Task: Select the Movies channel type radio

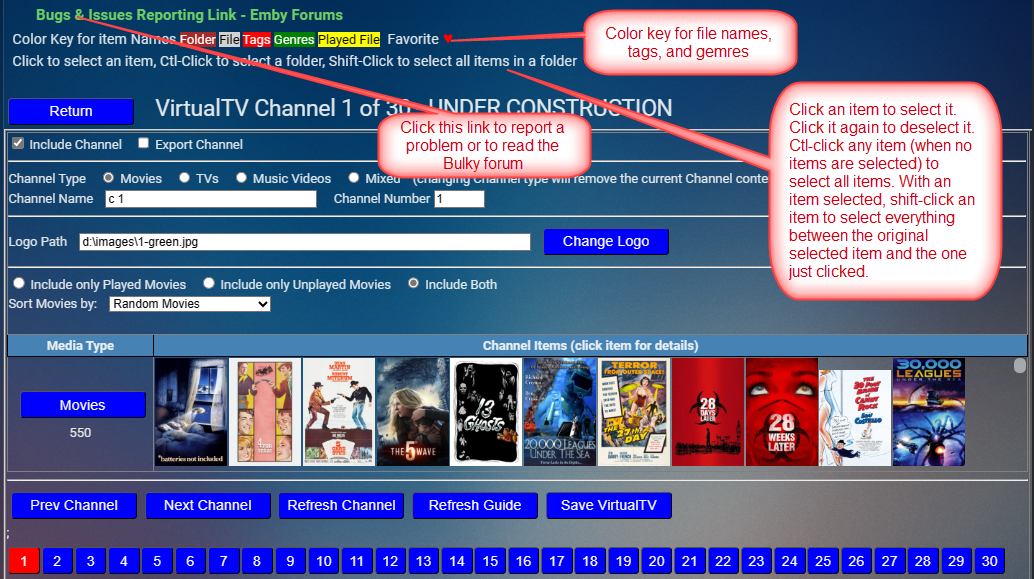Action: click(109, 177)
